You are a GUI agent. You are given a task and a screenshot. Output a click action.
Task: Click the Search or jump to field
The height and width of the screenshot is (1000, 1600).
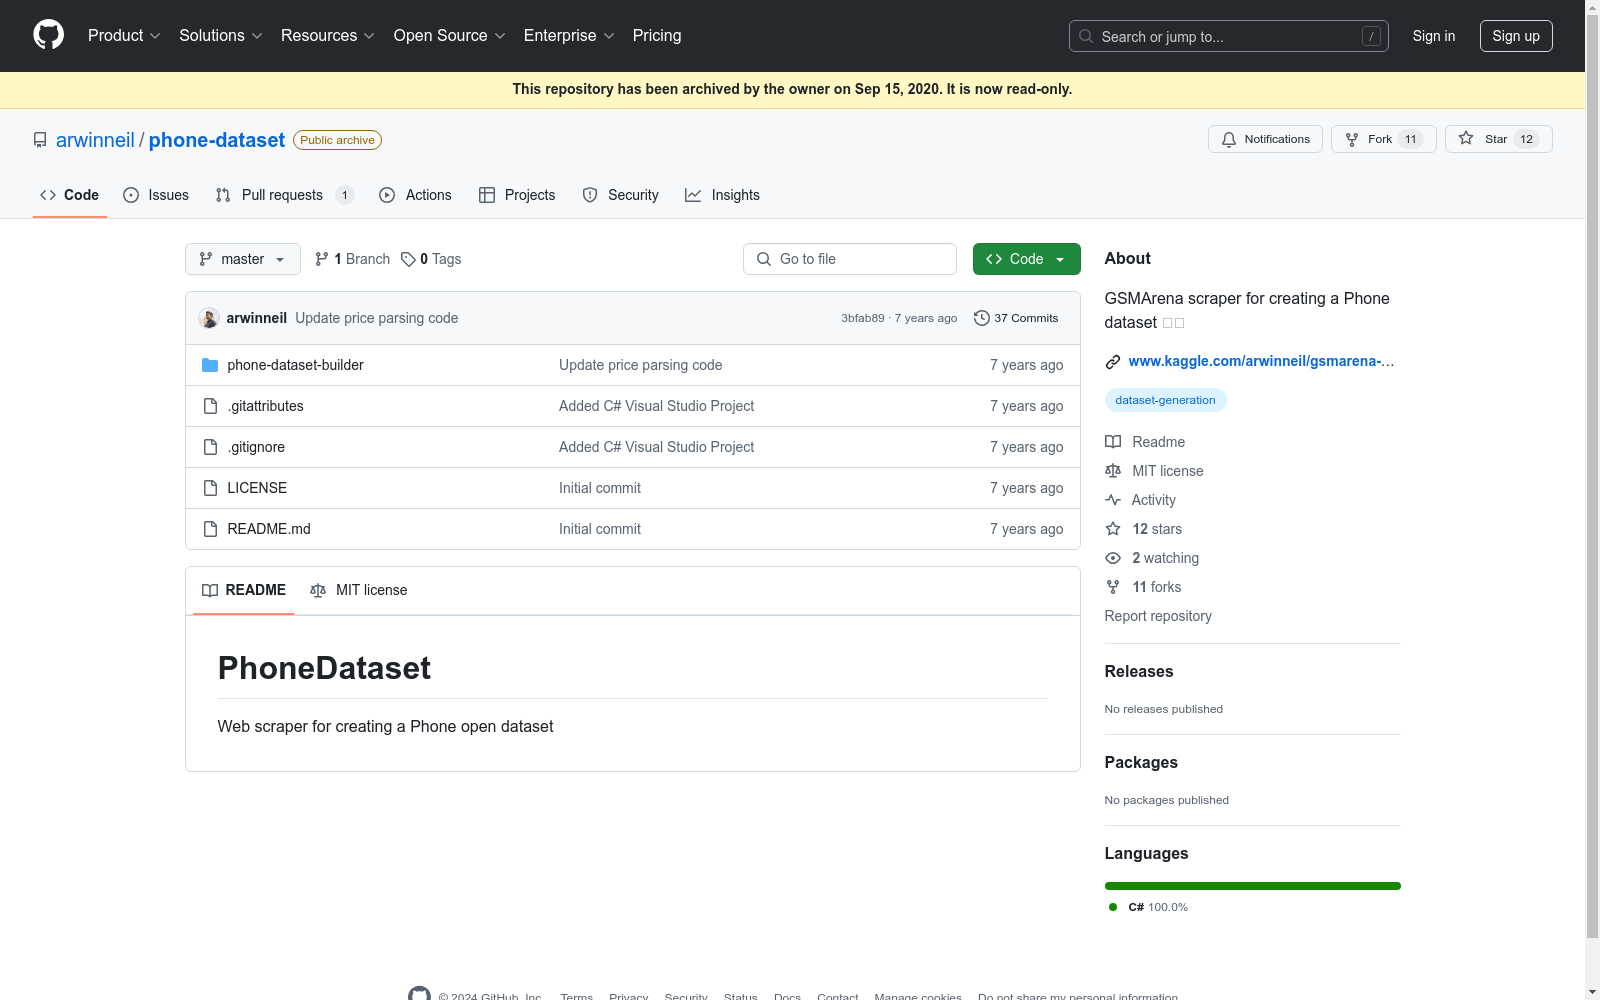pos(1229,36)
